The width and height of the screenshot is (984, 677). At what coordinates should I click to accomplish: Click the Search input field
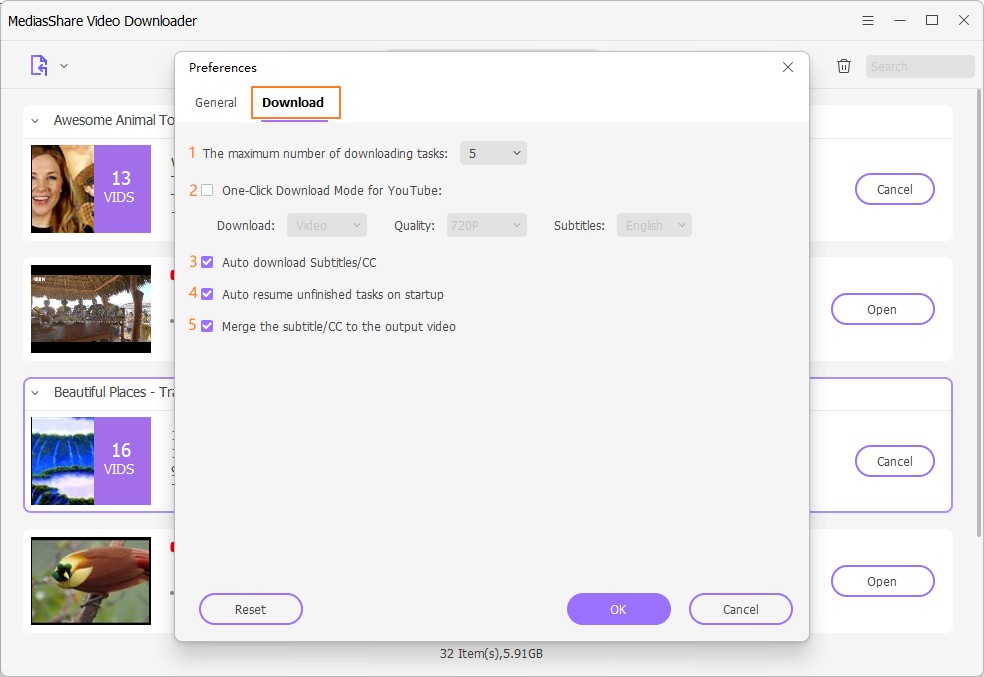click(x=919, y=67)
